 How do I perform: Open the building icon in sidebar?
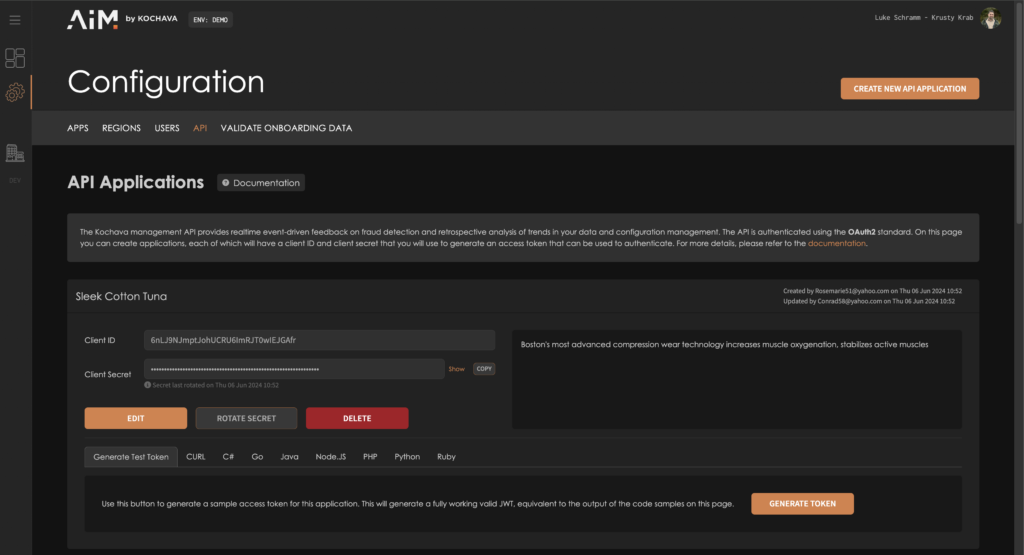[15, 153]
